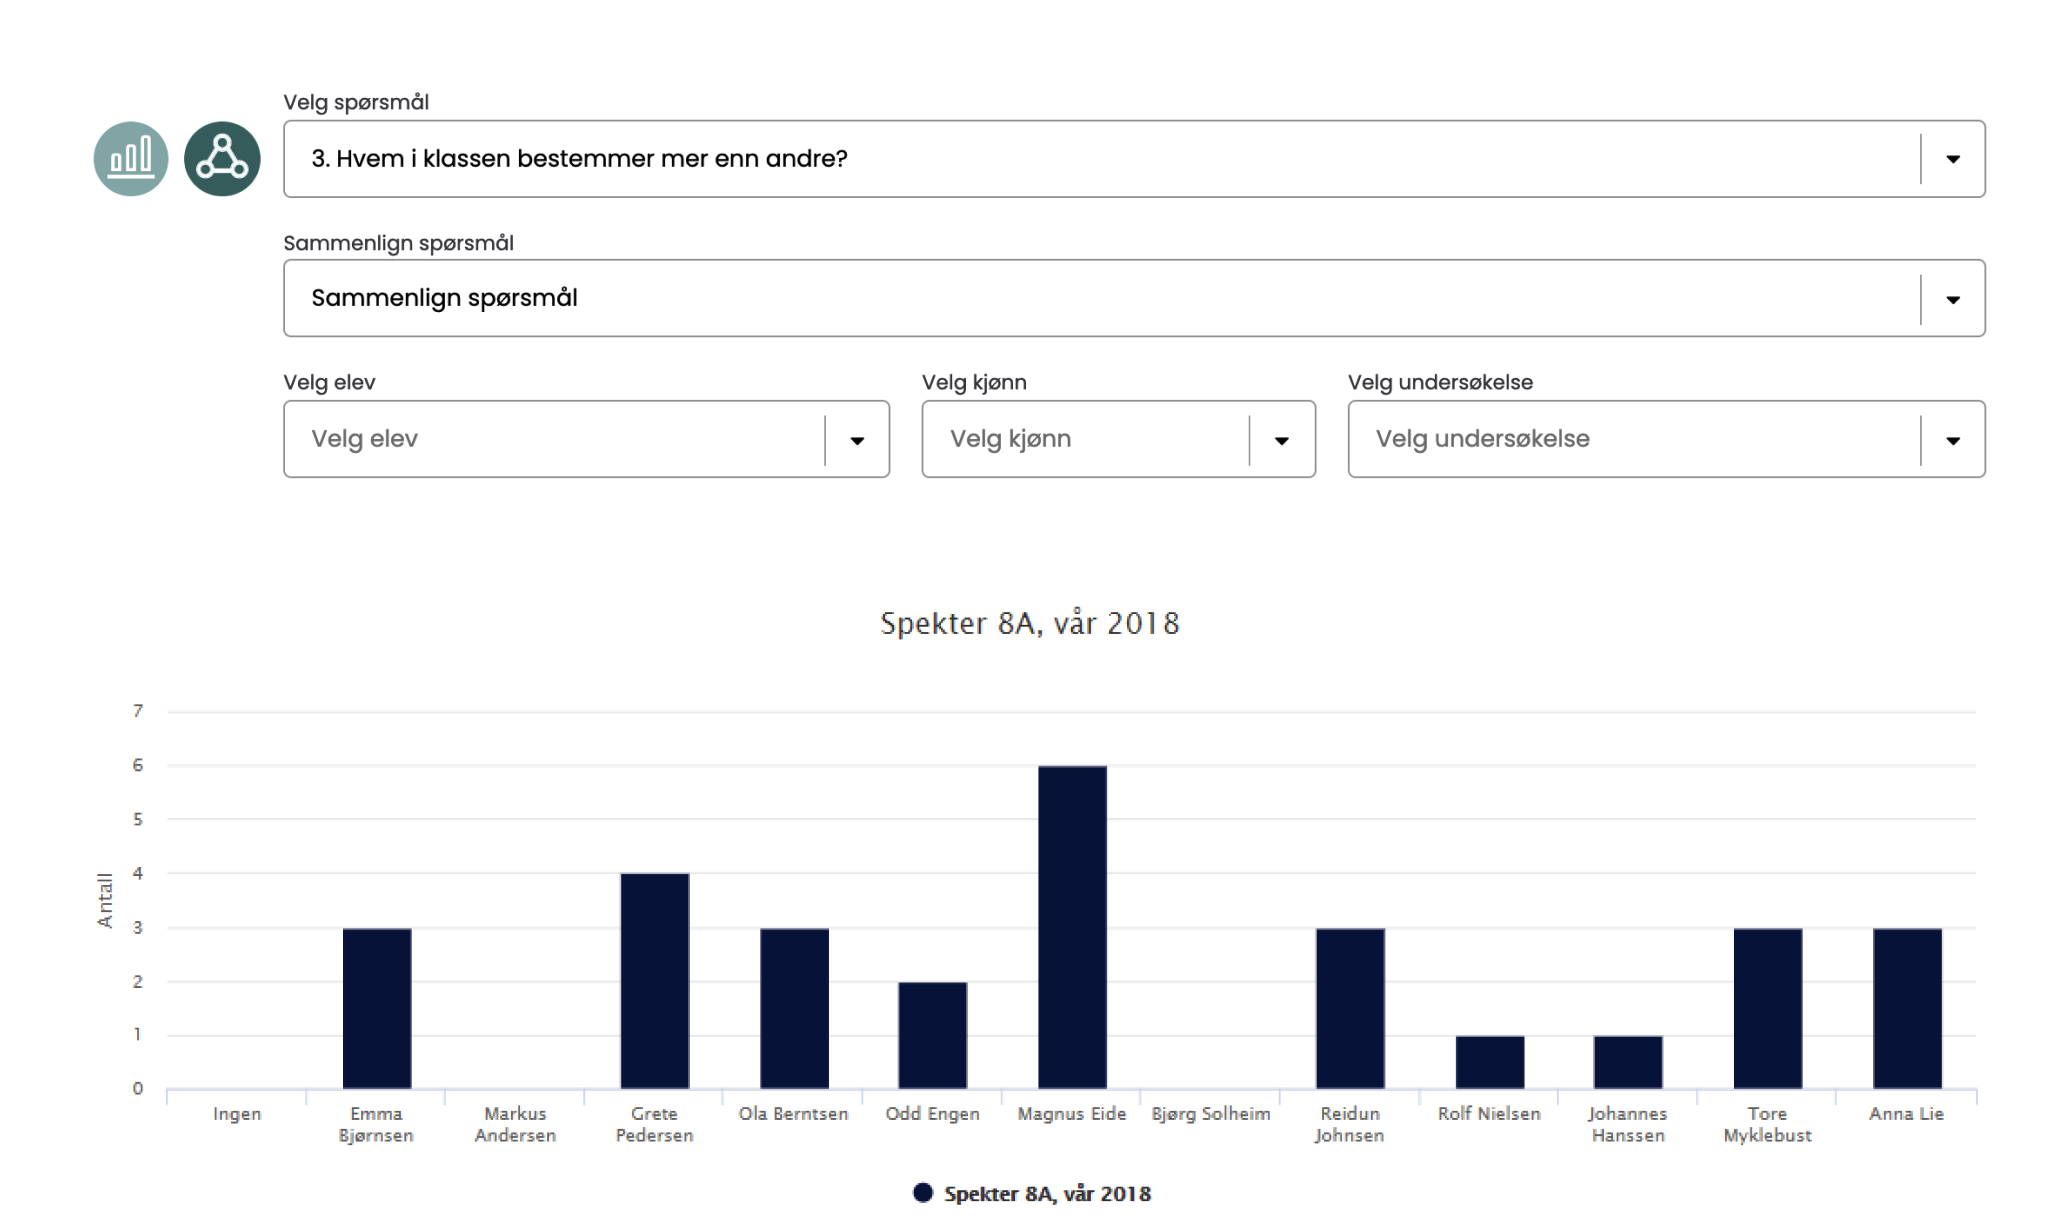Click the Anna Lie bar
Viewport: 2058px width, 1222px height.
point(1907,1008)
